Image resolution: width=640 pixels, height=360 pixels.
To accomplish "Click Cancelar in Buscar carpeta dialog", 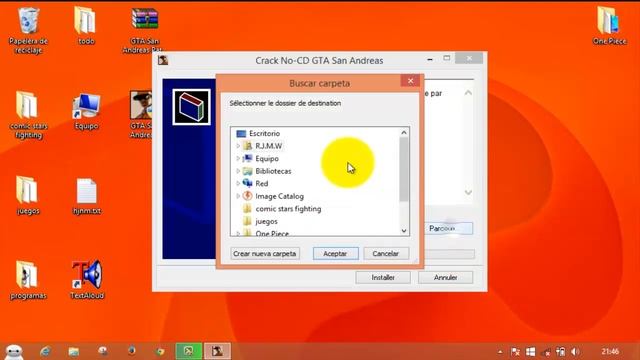I will [x=385, y=253].
